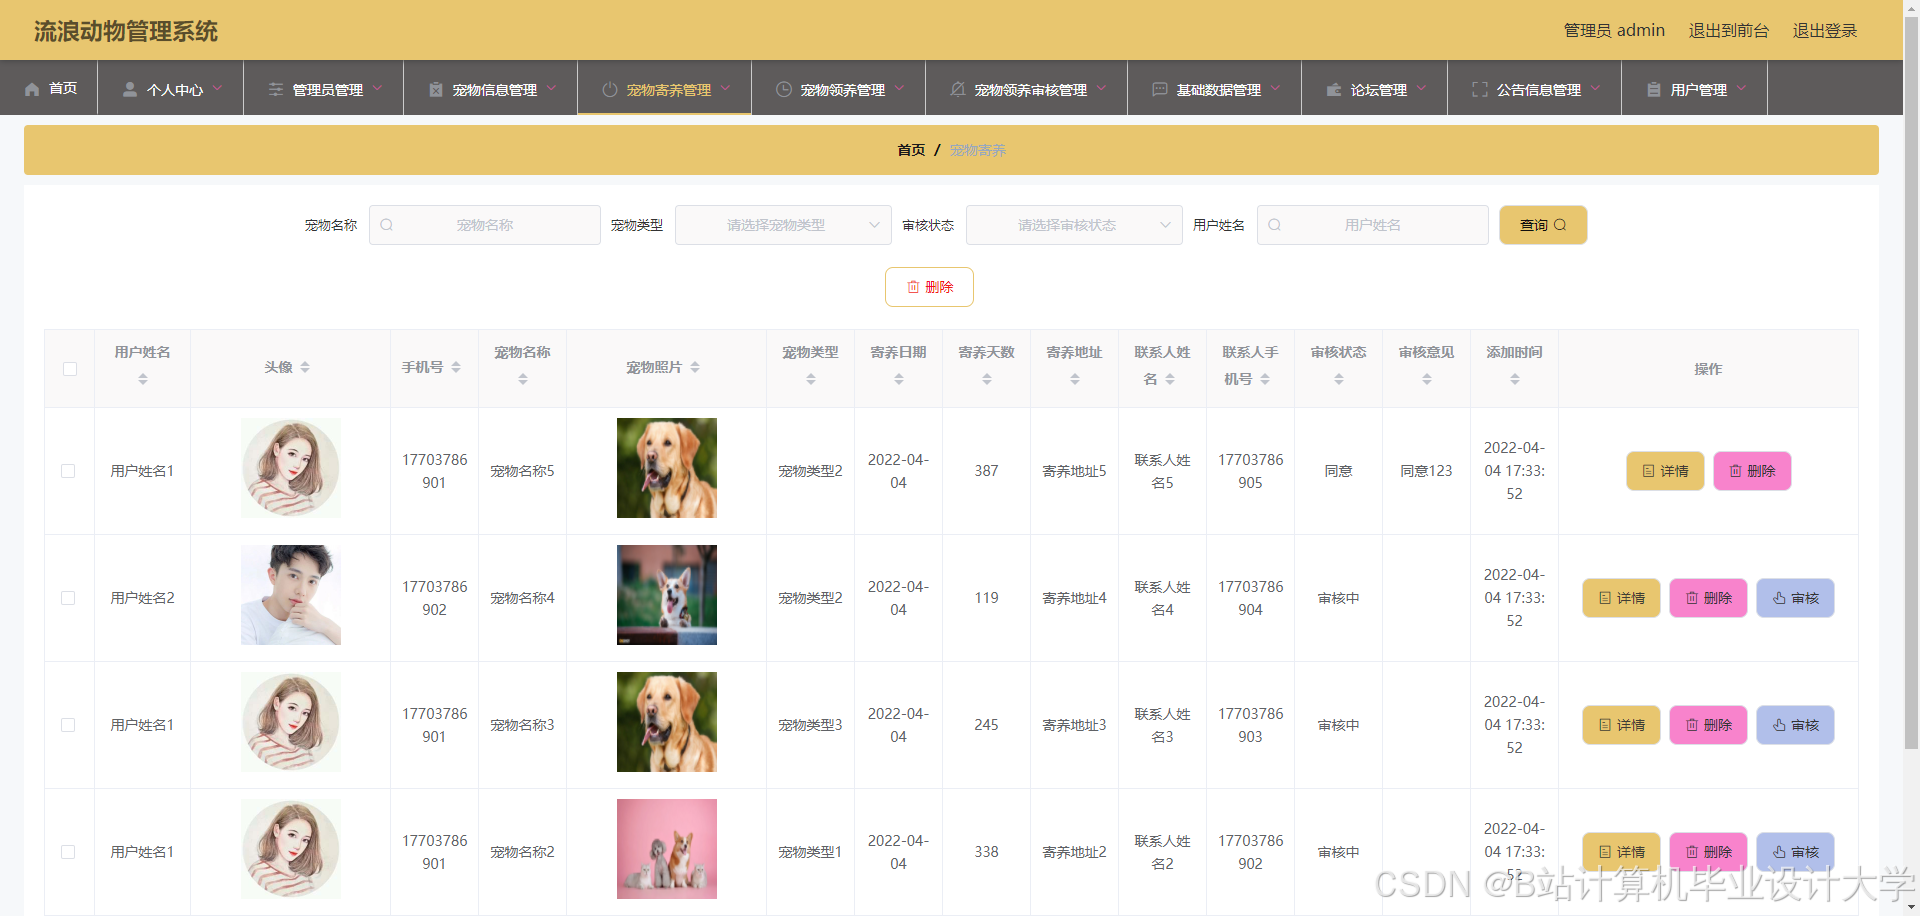The height and width of the screenshot is (916, 1920).
Task: Click the magnifier icon in the 用户姓名 field
Action: pyautogui.click(x=1275, y=225)
